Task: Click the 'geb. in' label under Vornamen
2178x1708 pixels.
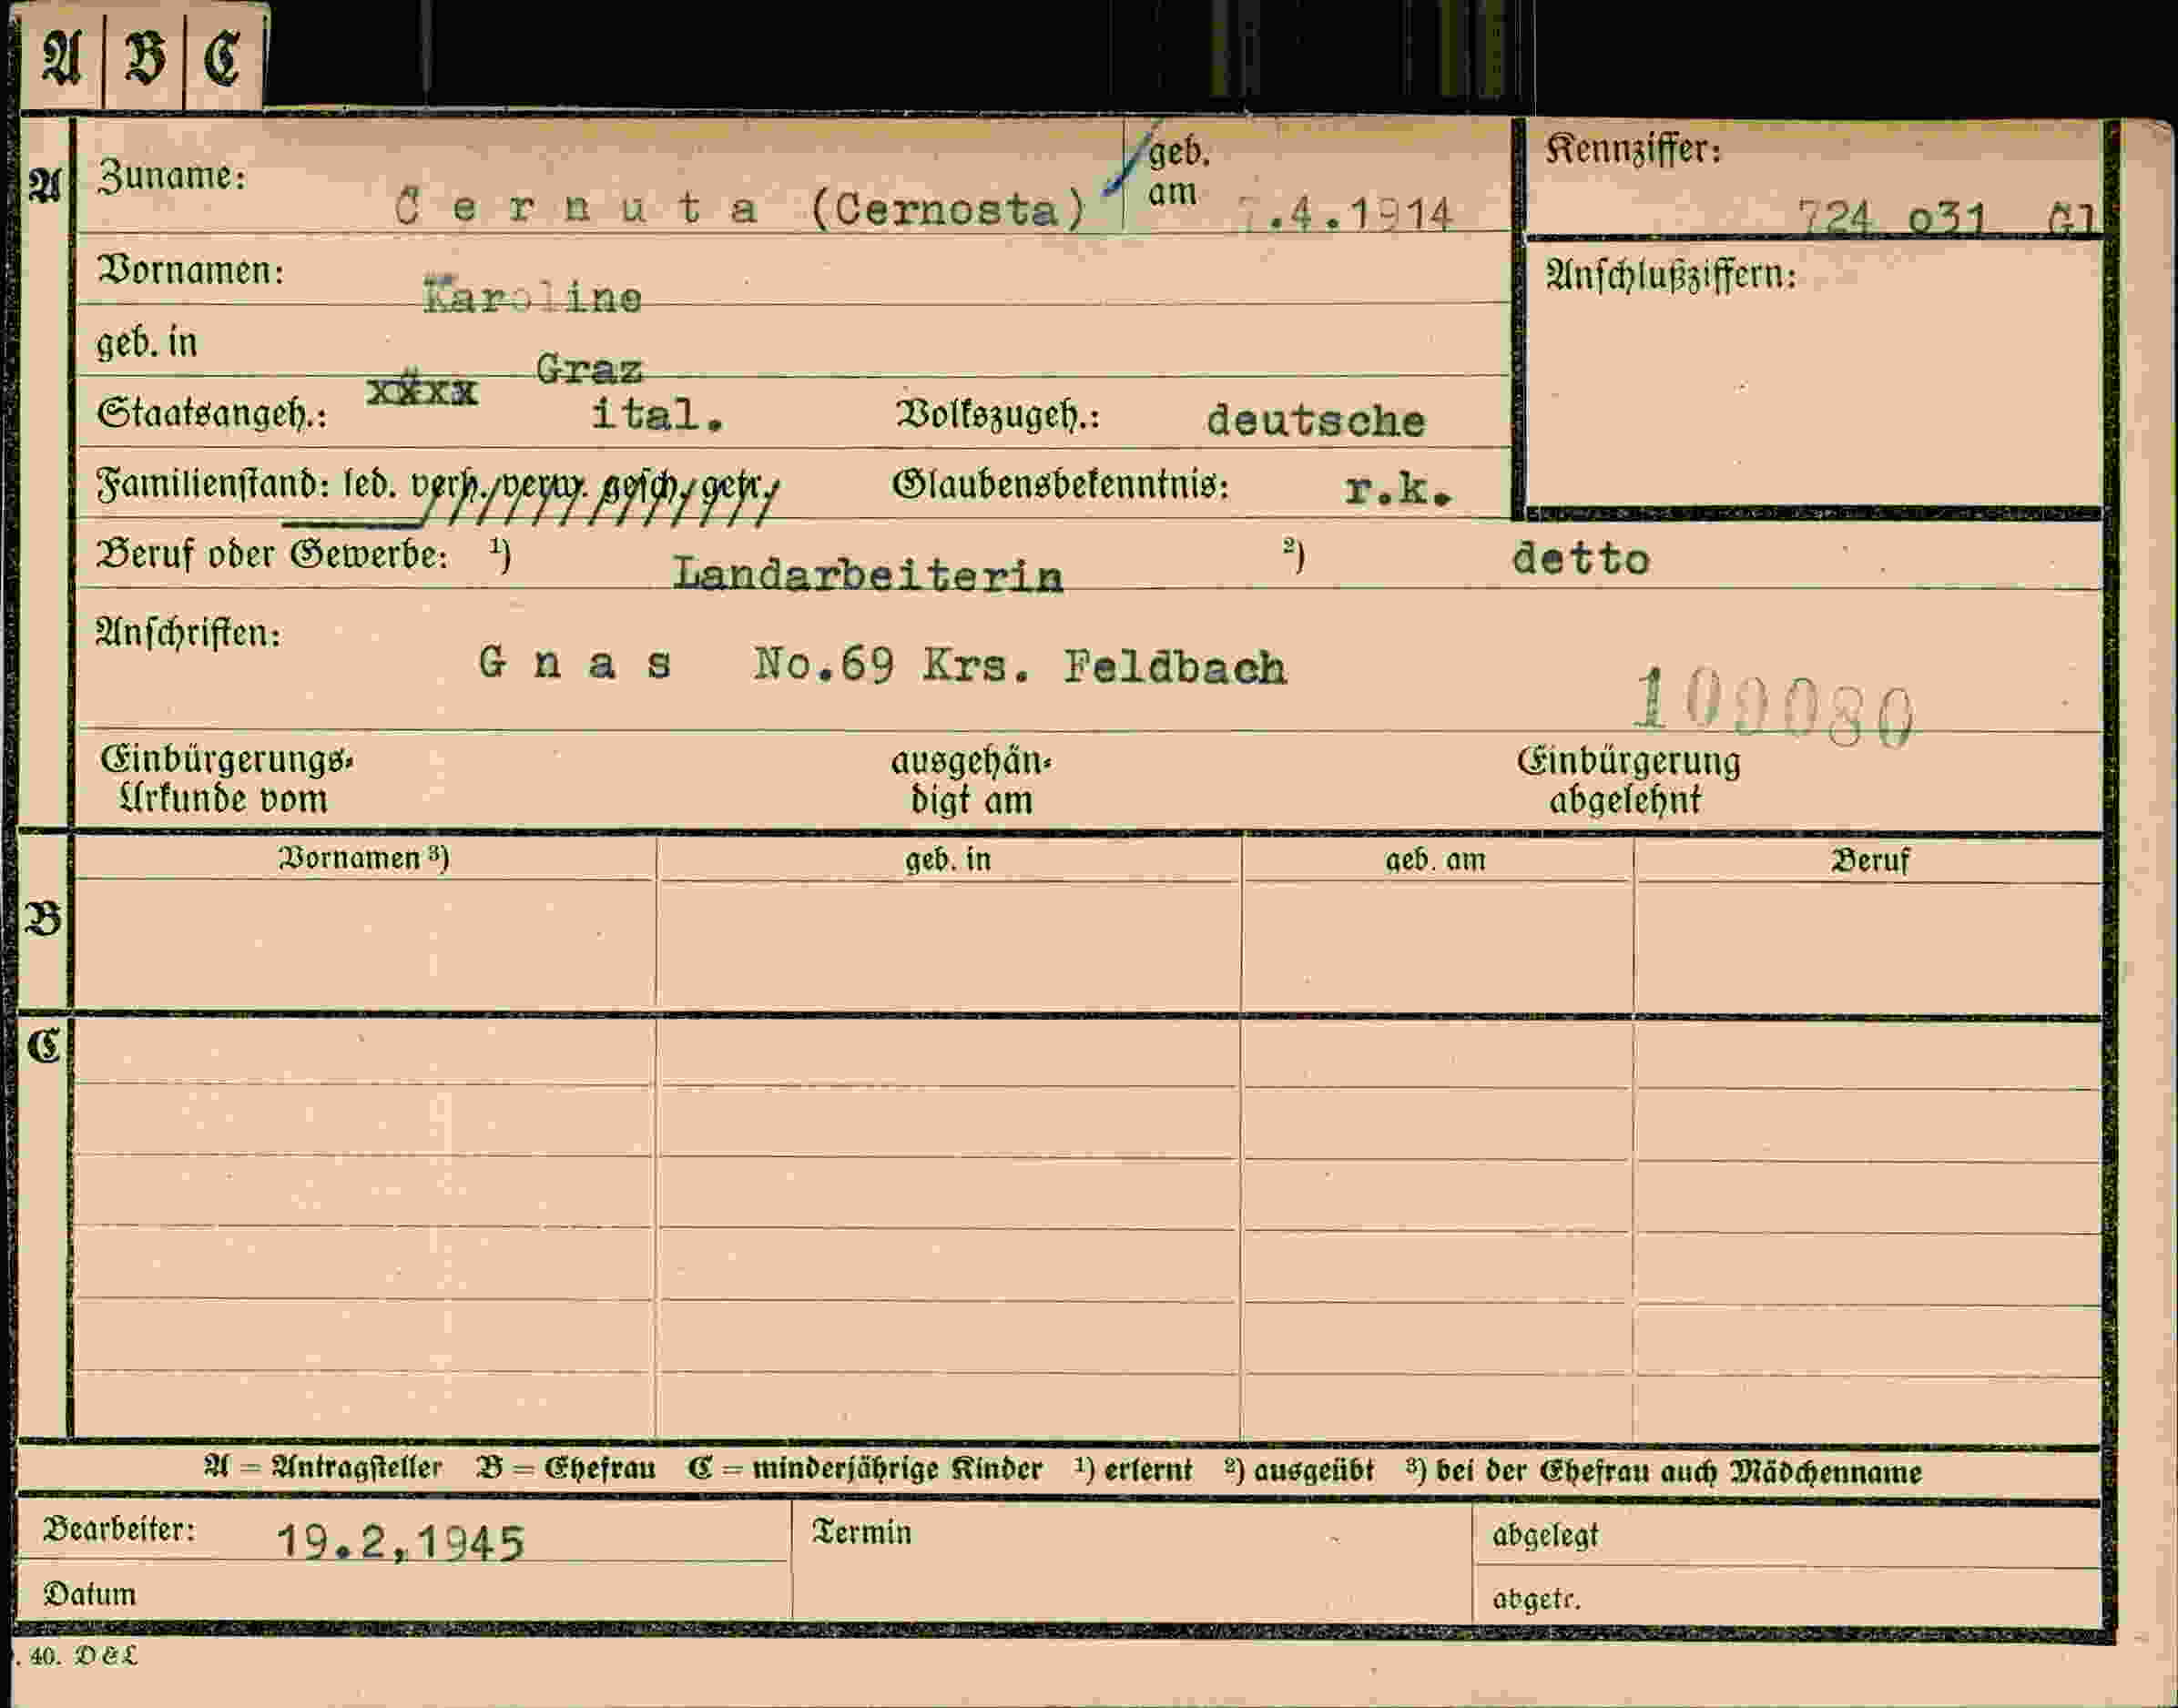Action: click(147, 343)
